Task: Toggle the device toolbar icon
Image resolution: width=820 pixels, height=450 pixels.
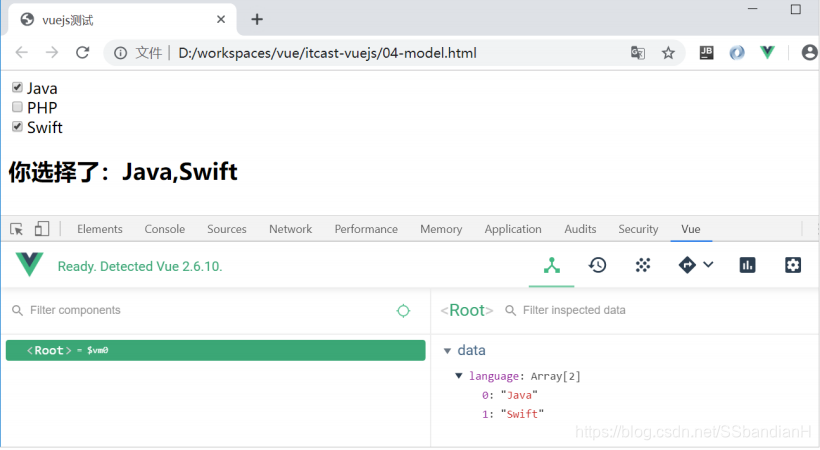Action: (42, 229)
